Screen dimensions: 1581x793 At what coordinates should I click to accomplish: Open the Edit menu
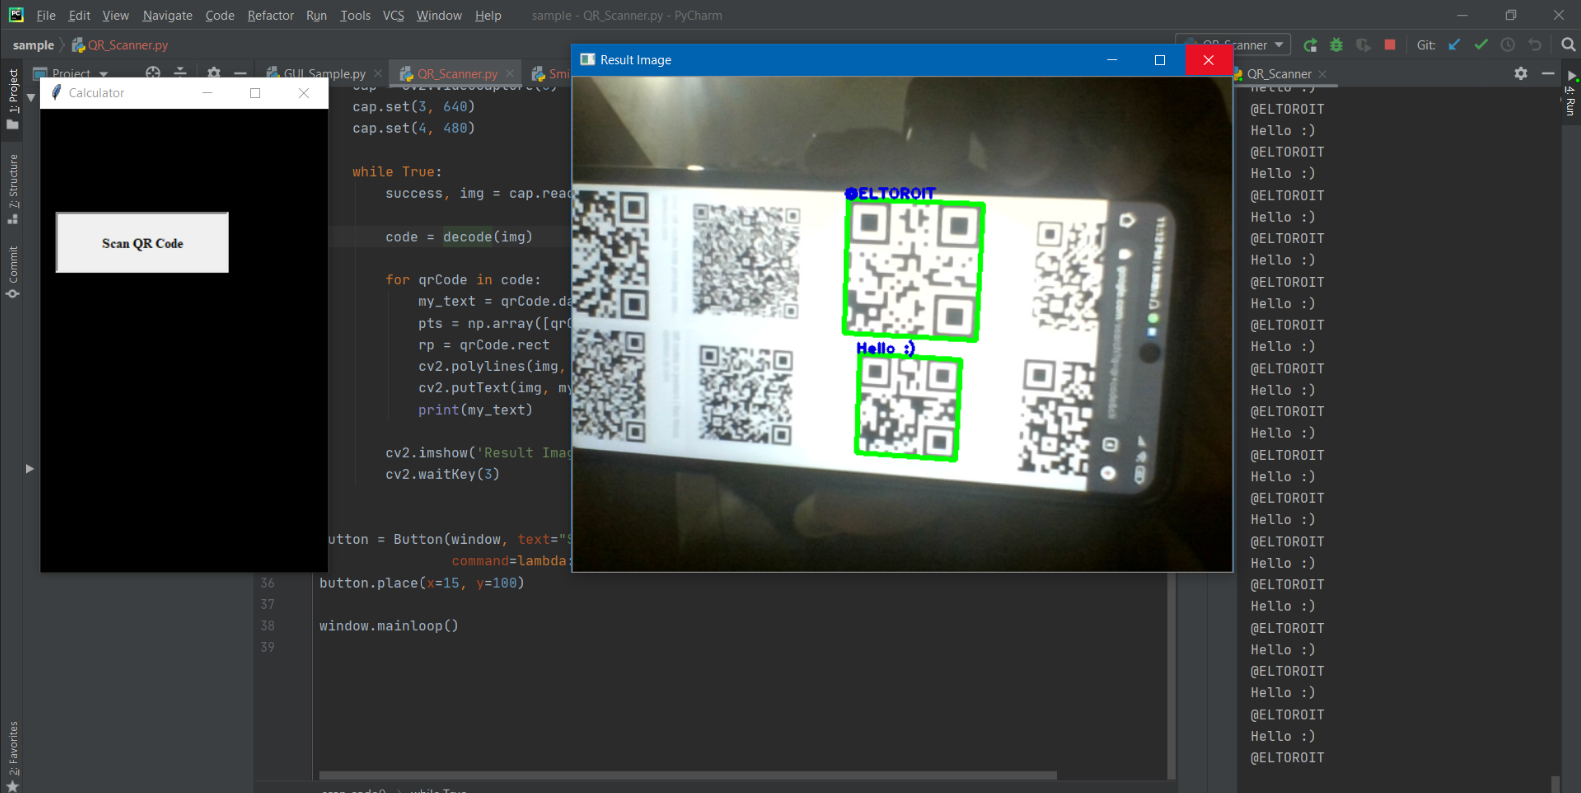pos(79,16)
